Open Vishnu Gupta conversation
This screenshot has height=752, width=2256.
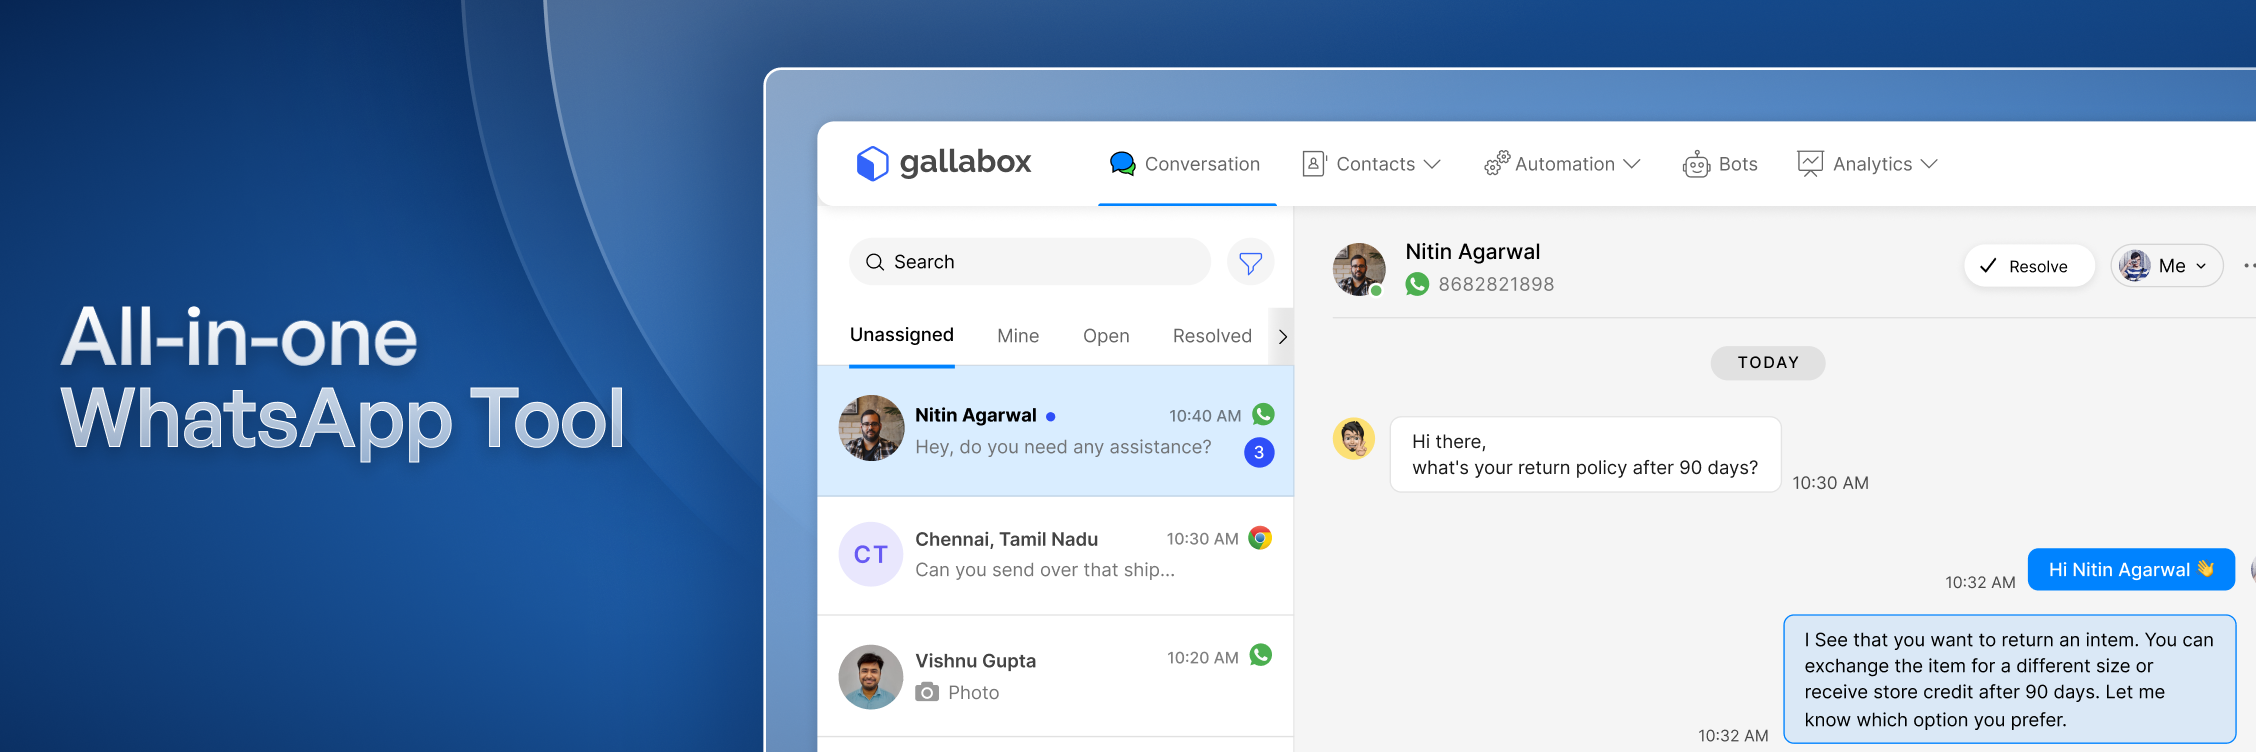click(1056, 676)
